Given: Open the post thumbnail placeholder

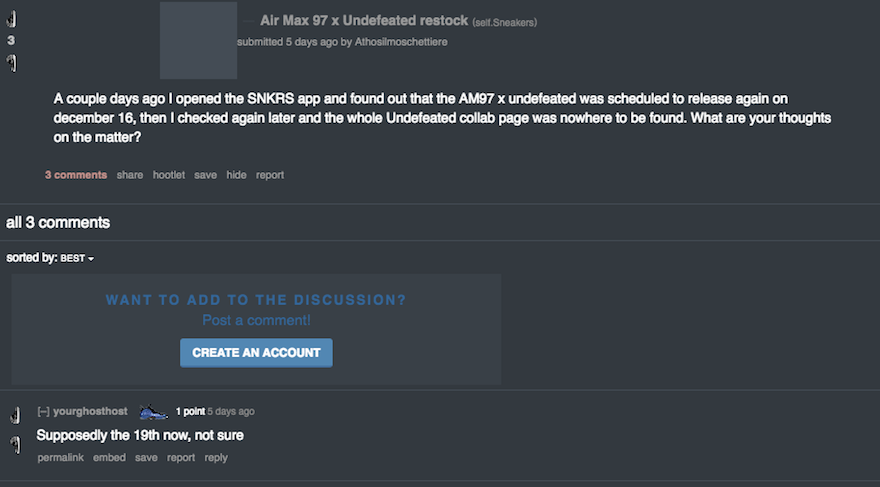Looking at the screenshot, I should click(x=198, y=40).
